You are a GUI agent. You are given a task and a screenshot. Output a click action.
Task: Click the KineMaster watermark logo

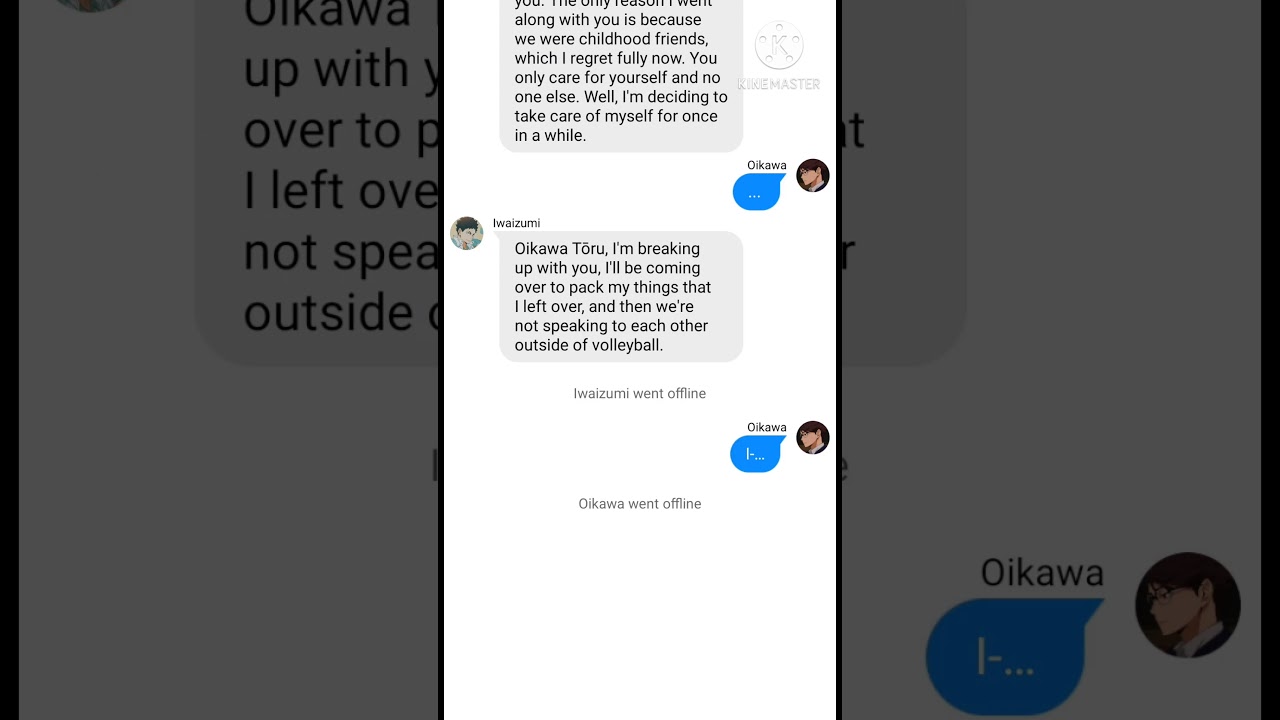click(779, 46)
